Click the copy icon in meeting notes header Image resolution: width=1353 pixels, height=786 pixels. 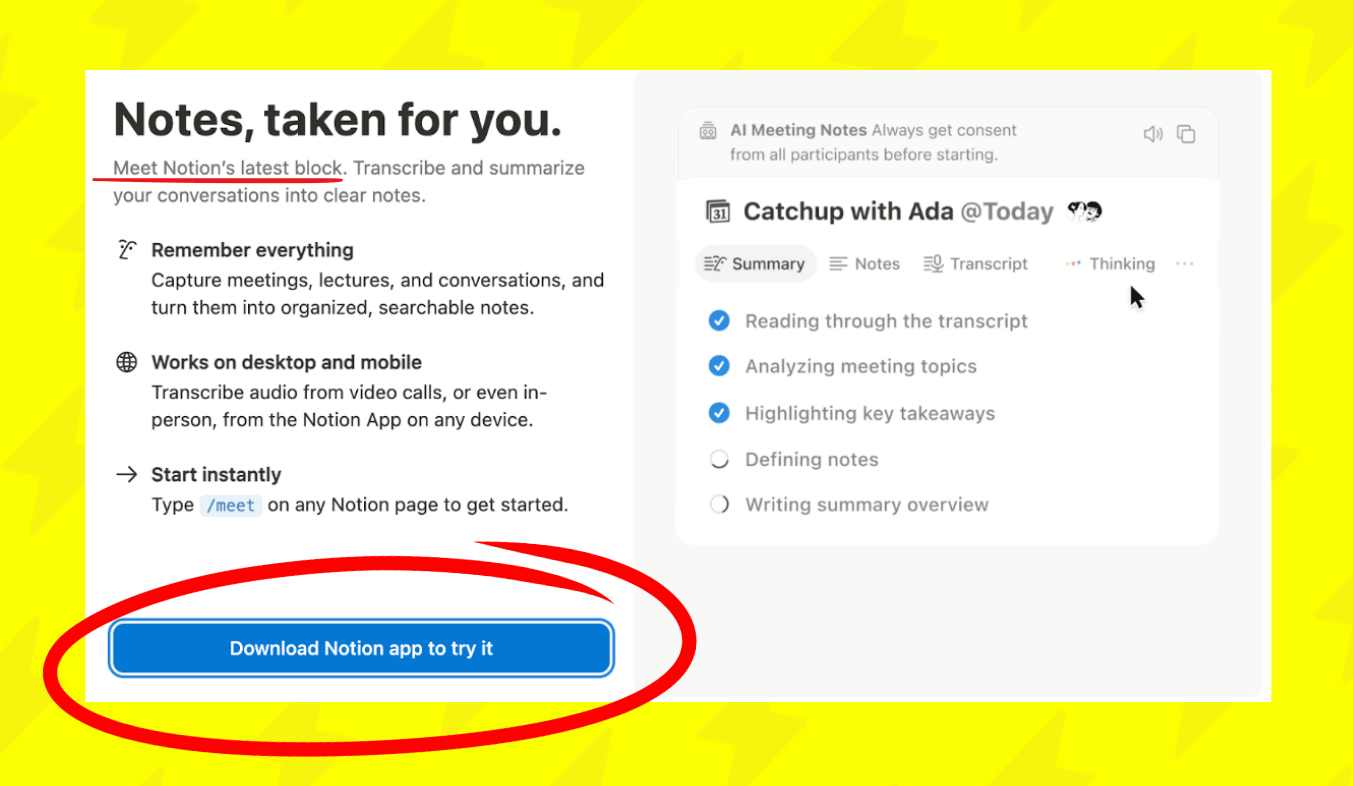pyautogui.click(x=1186, y=134)
